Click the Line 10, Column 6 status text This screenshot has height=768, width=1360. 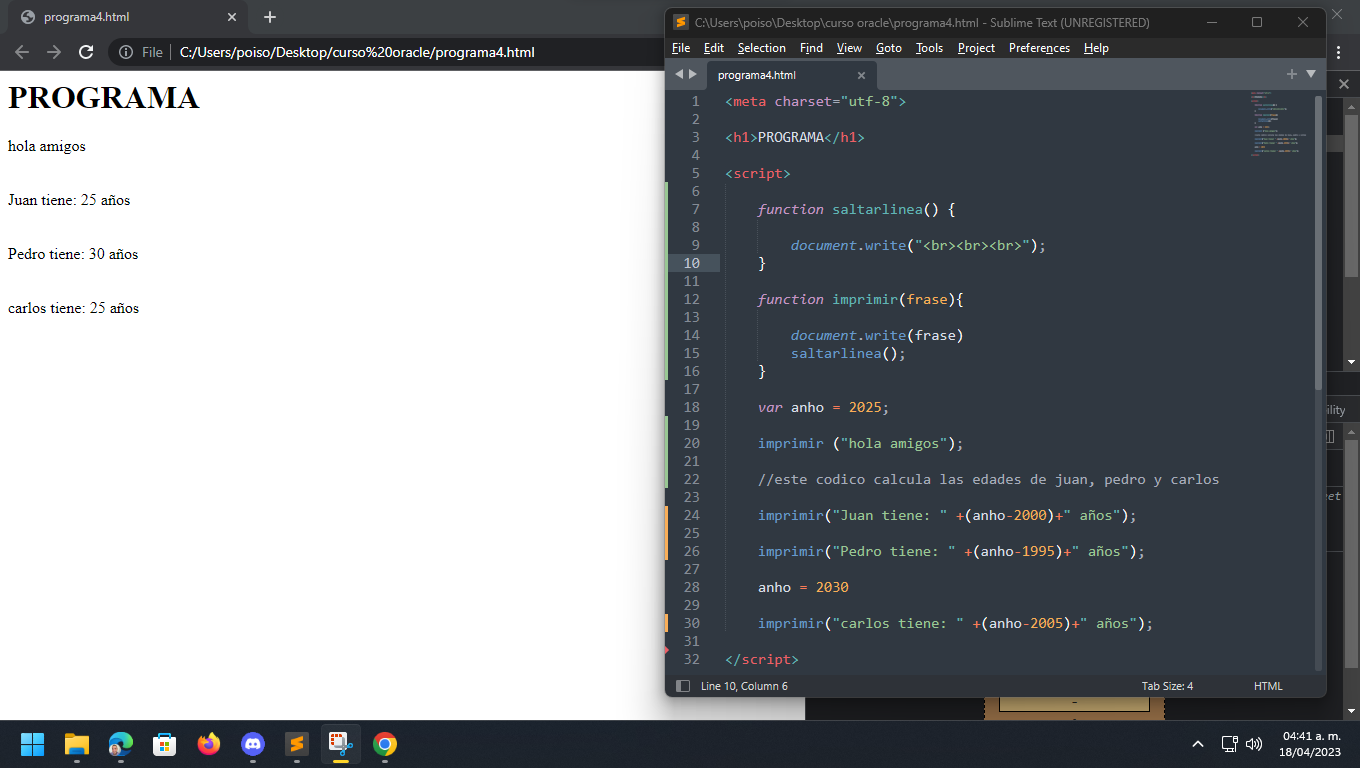click(744, 686)
